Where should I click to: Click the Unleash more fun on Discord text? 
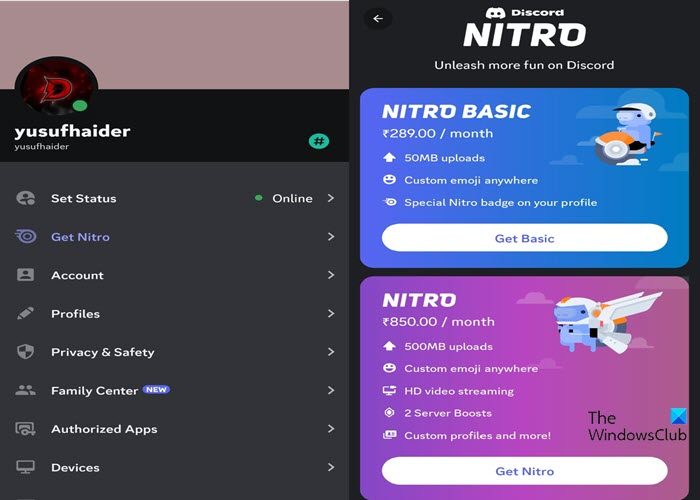click(524, 65)
